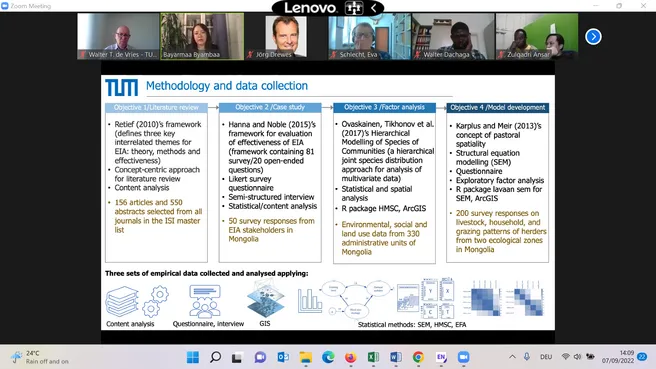This screenshot has width=656, height=369.
Task: Expand hidden system tray icons
Action: tap(512, 357)
